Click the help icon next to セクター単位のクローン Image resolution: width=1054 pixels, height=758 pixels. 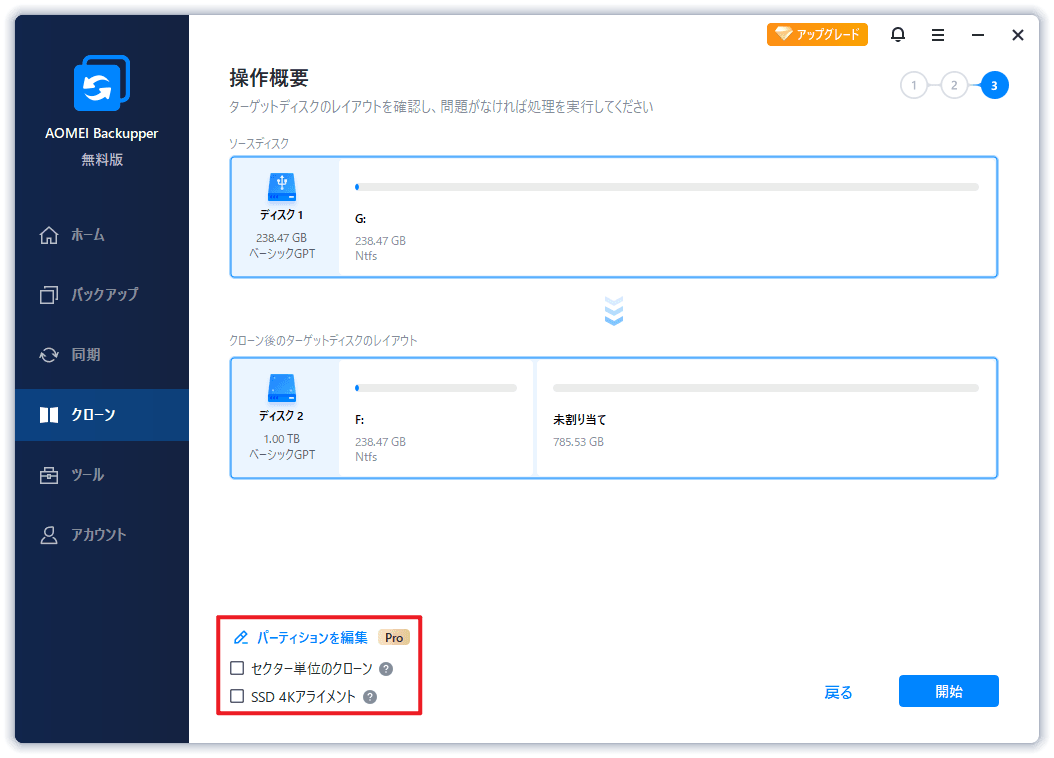(x=386, y=668)
